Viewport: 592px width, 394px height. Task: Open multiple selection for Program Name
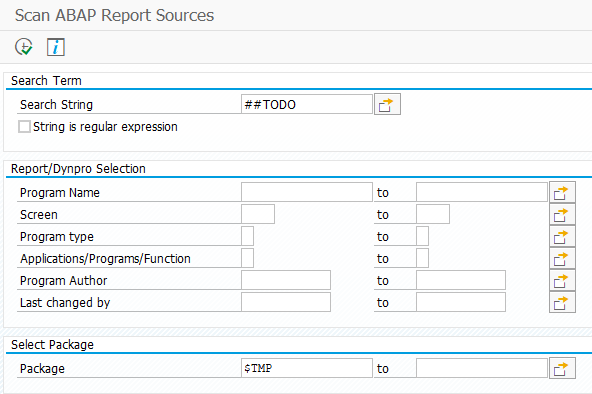click(x=562, y=192)
